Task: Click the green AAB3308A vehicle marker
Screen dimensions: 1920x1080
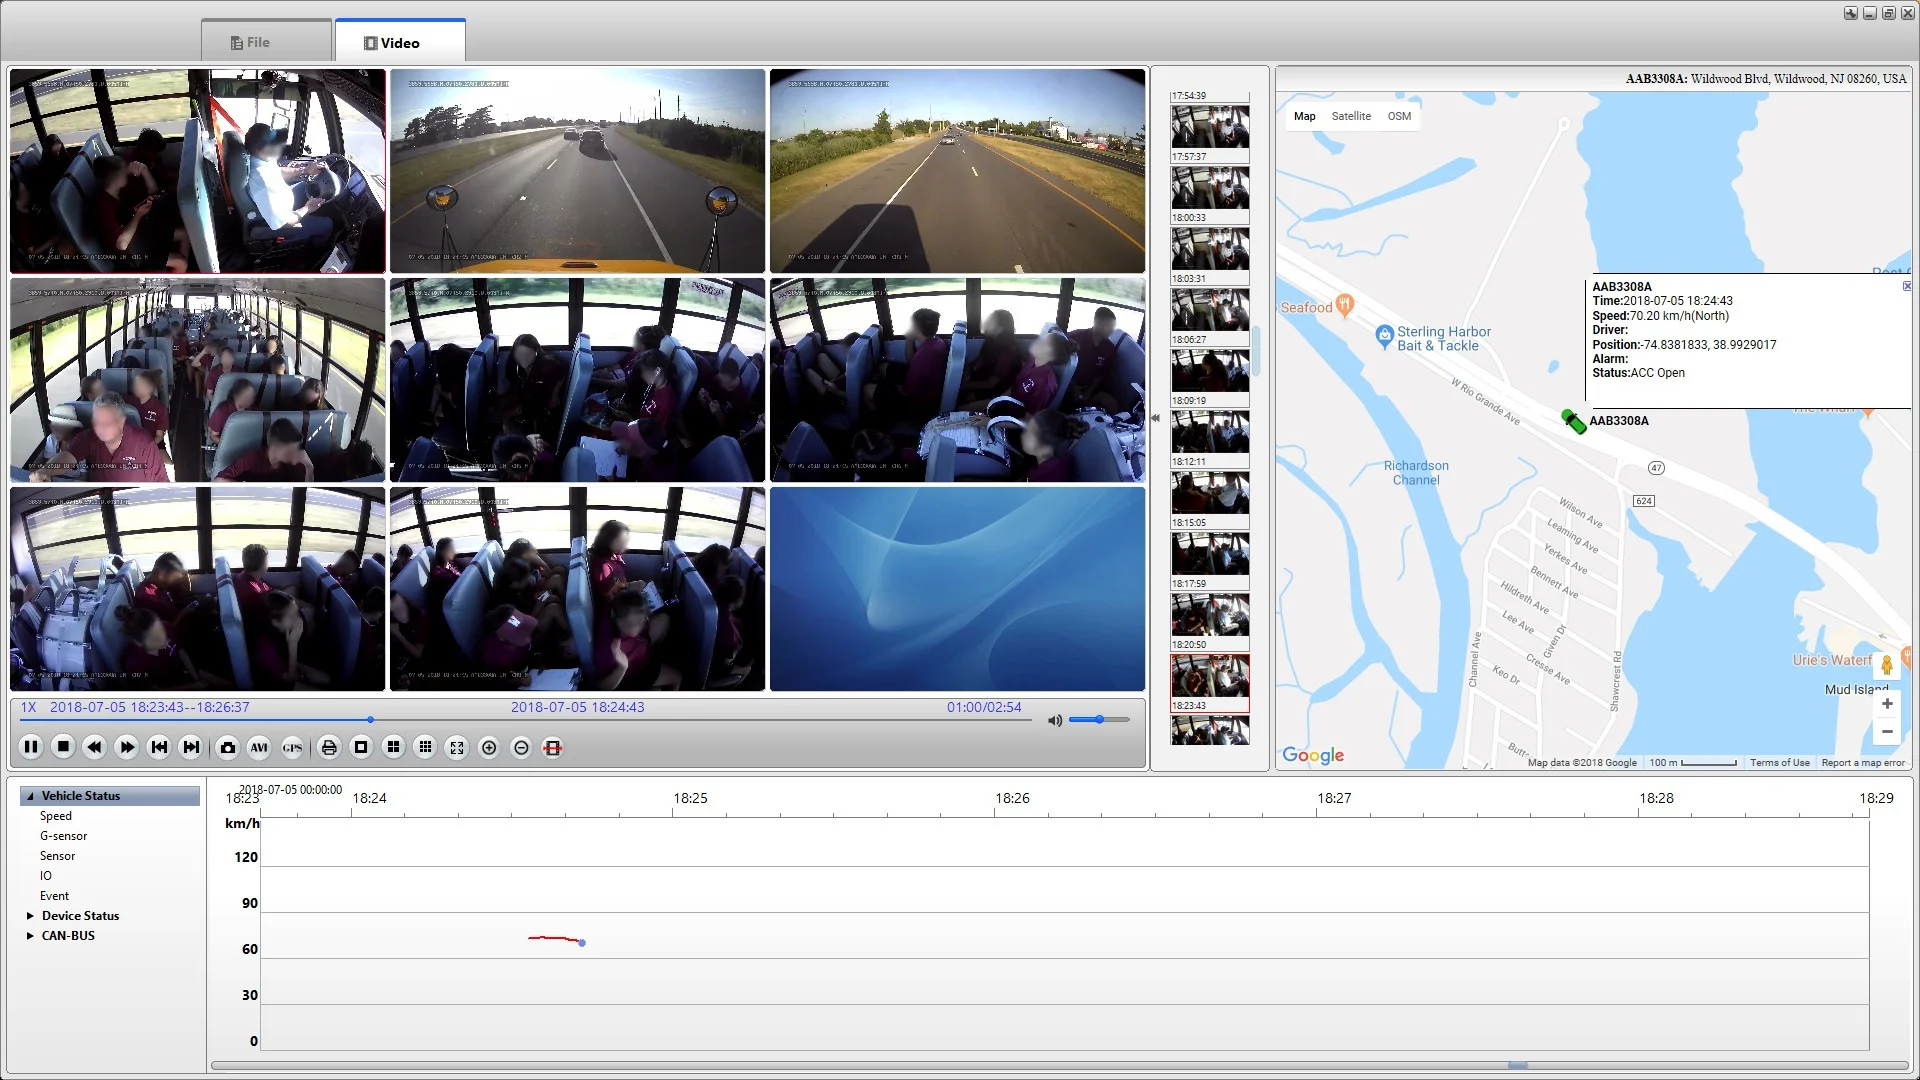Action: 1573,421
